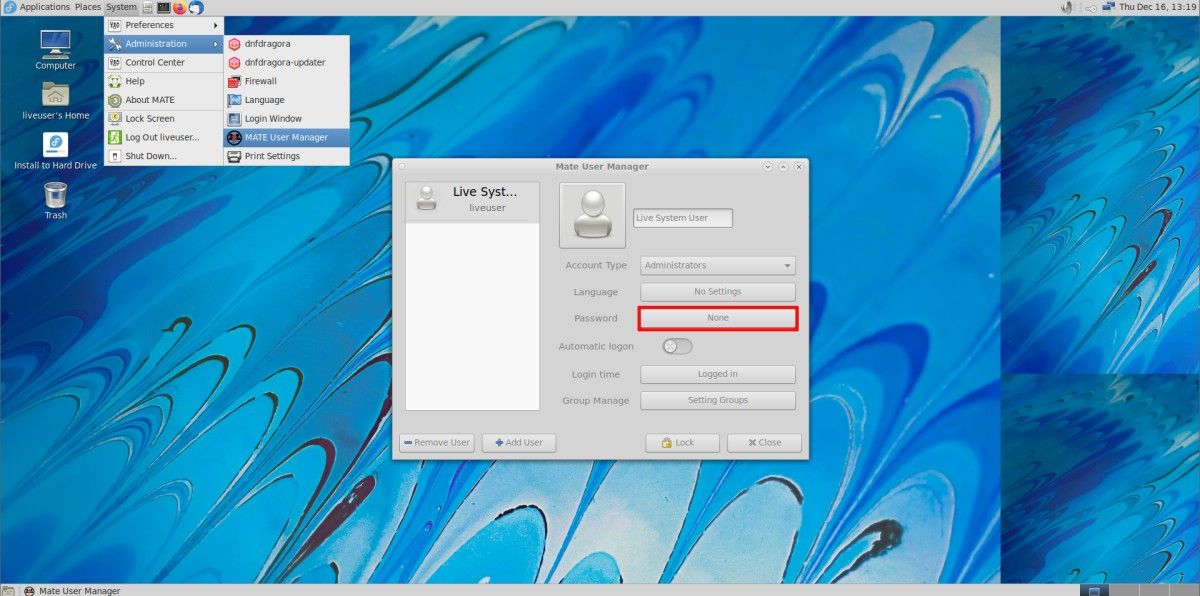Screen dimensions: 1200x596
Task: Click the volume icon in the system tray
Action: [1066, 7]
